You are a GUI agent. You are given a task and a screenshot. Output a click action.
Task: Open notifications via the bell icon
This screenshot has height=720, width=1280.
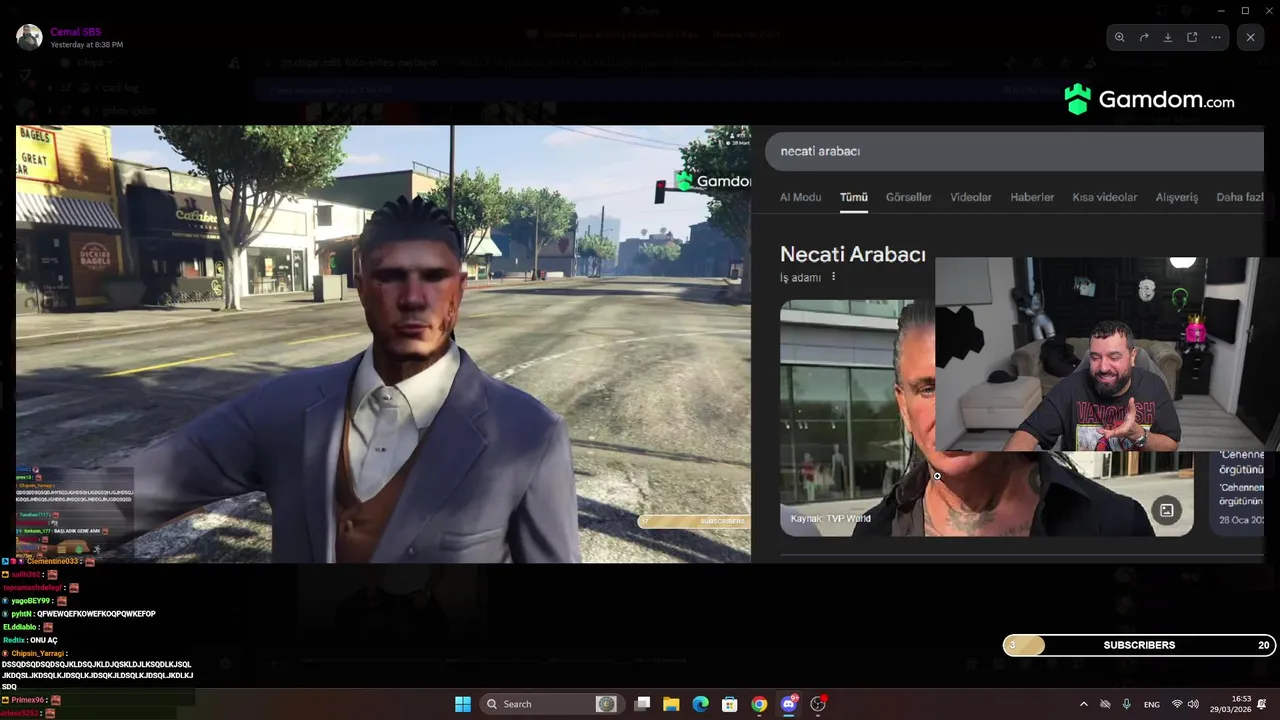click(1262, 704)
